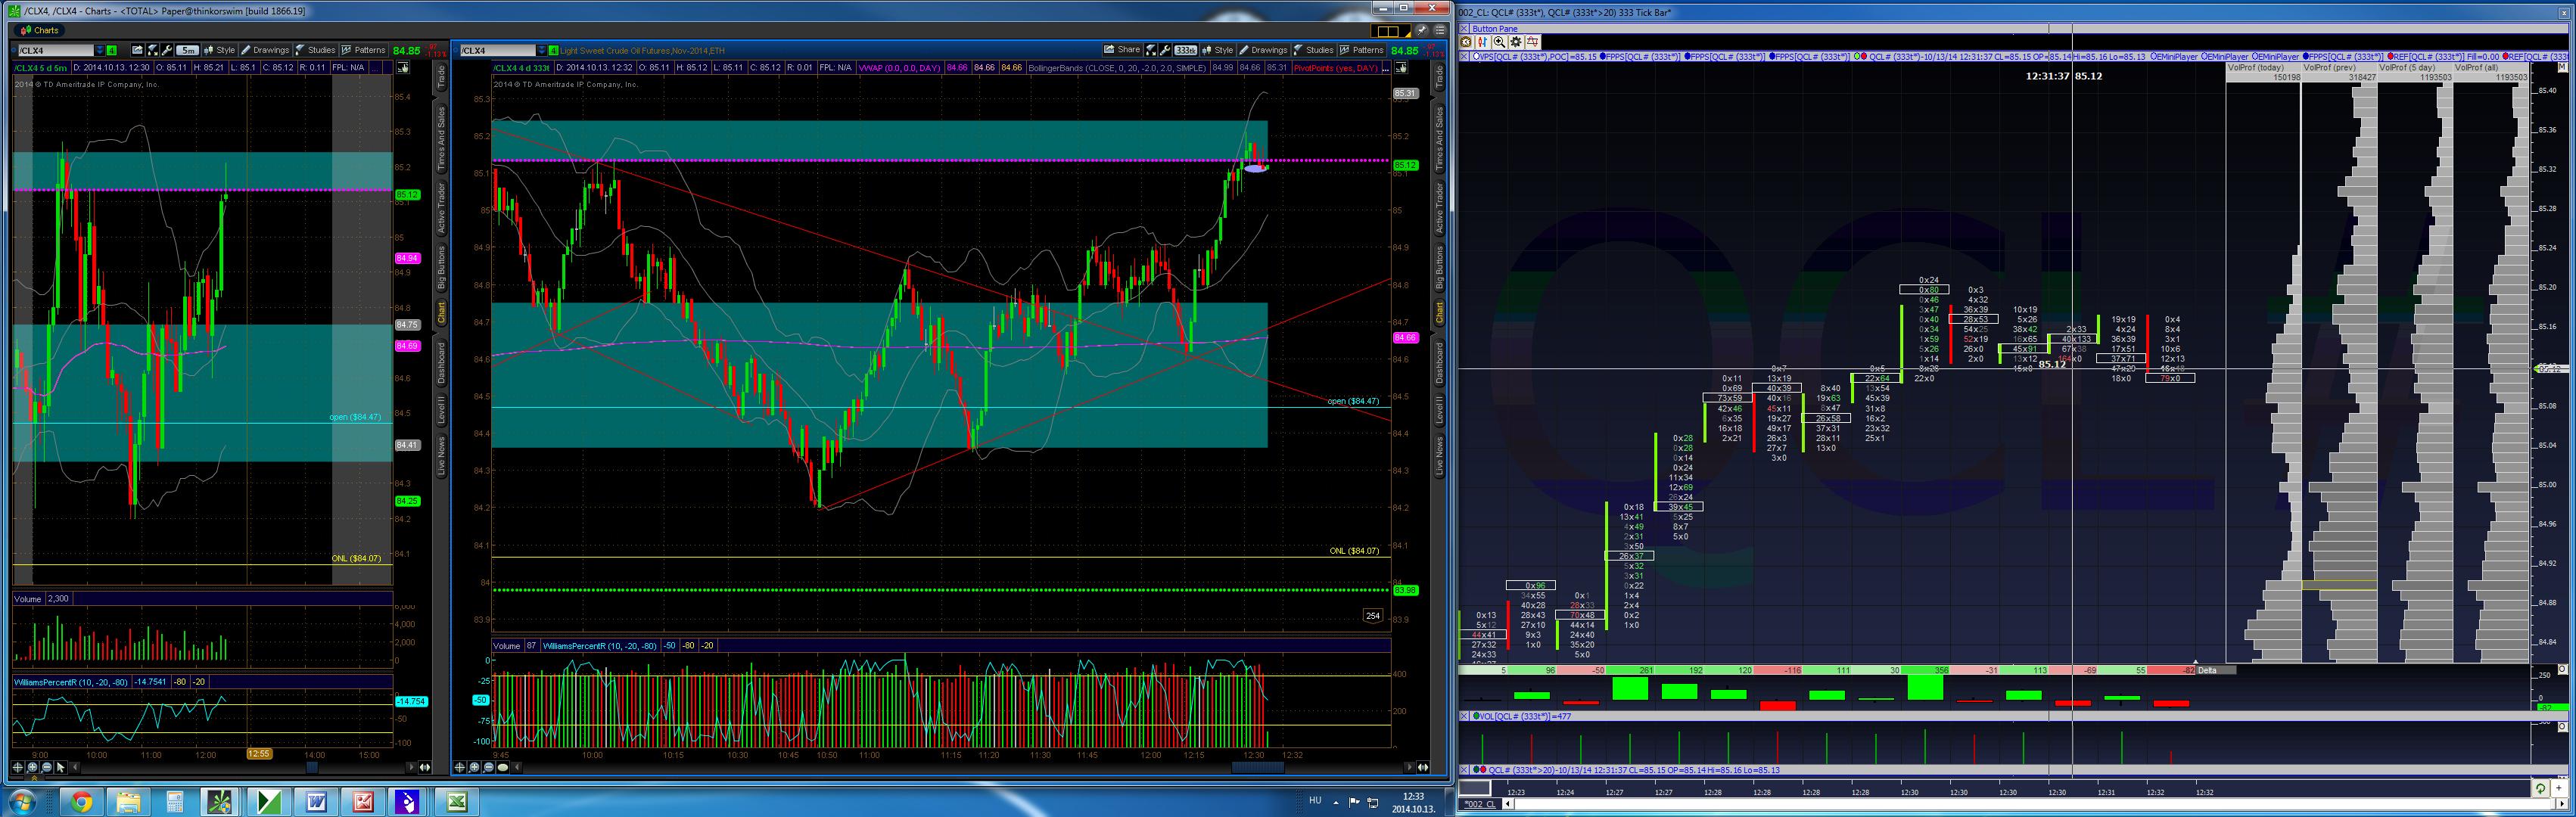Screen dimensions: 2576x817
Task: Open Trade side tab on right chart
Action: (x=1440, y=76)
